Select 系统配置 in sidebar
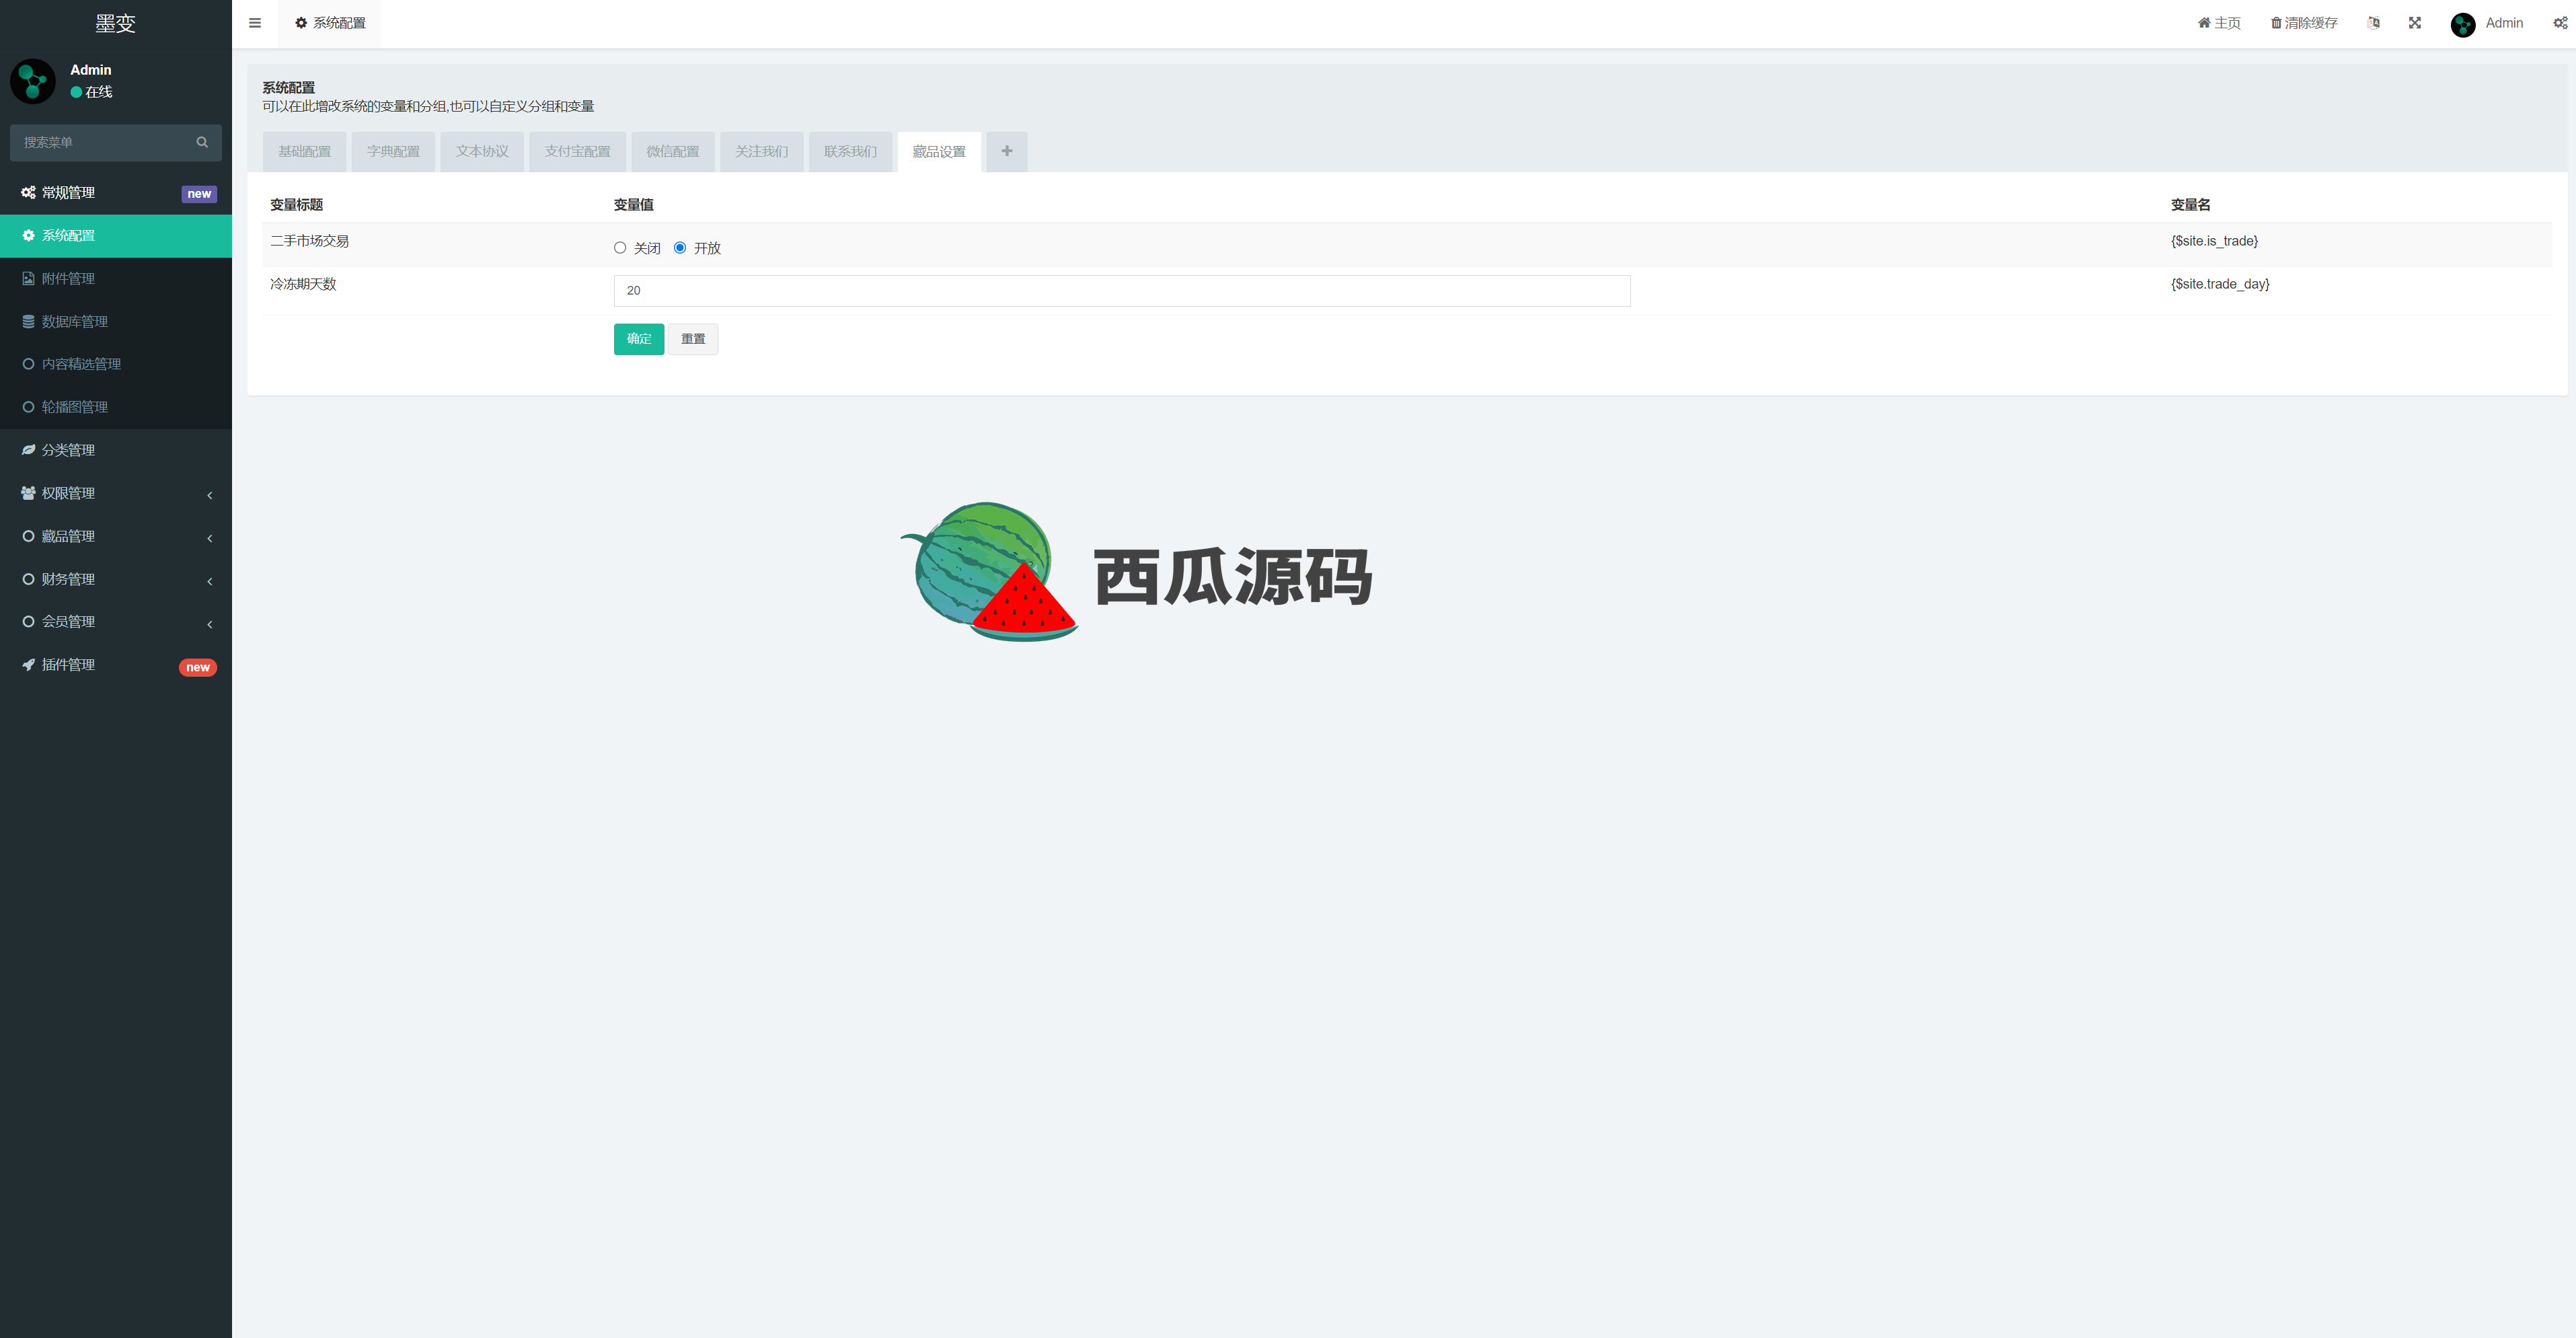2576x1338 pixels. click(116, 236)
